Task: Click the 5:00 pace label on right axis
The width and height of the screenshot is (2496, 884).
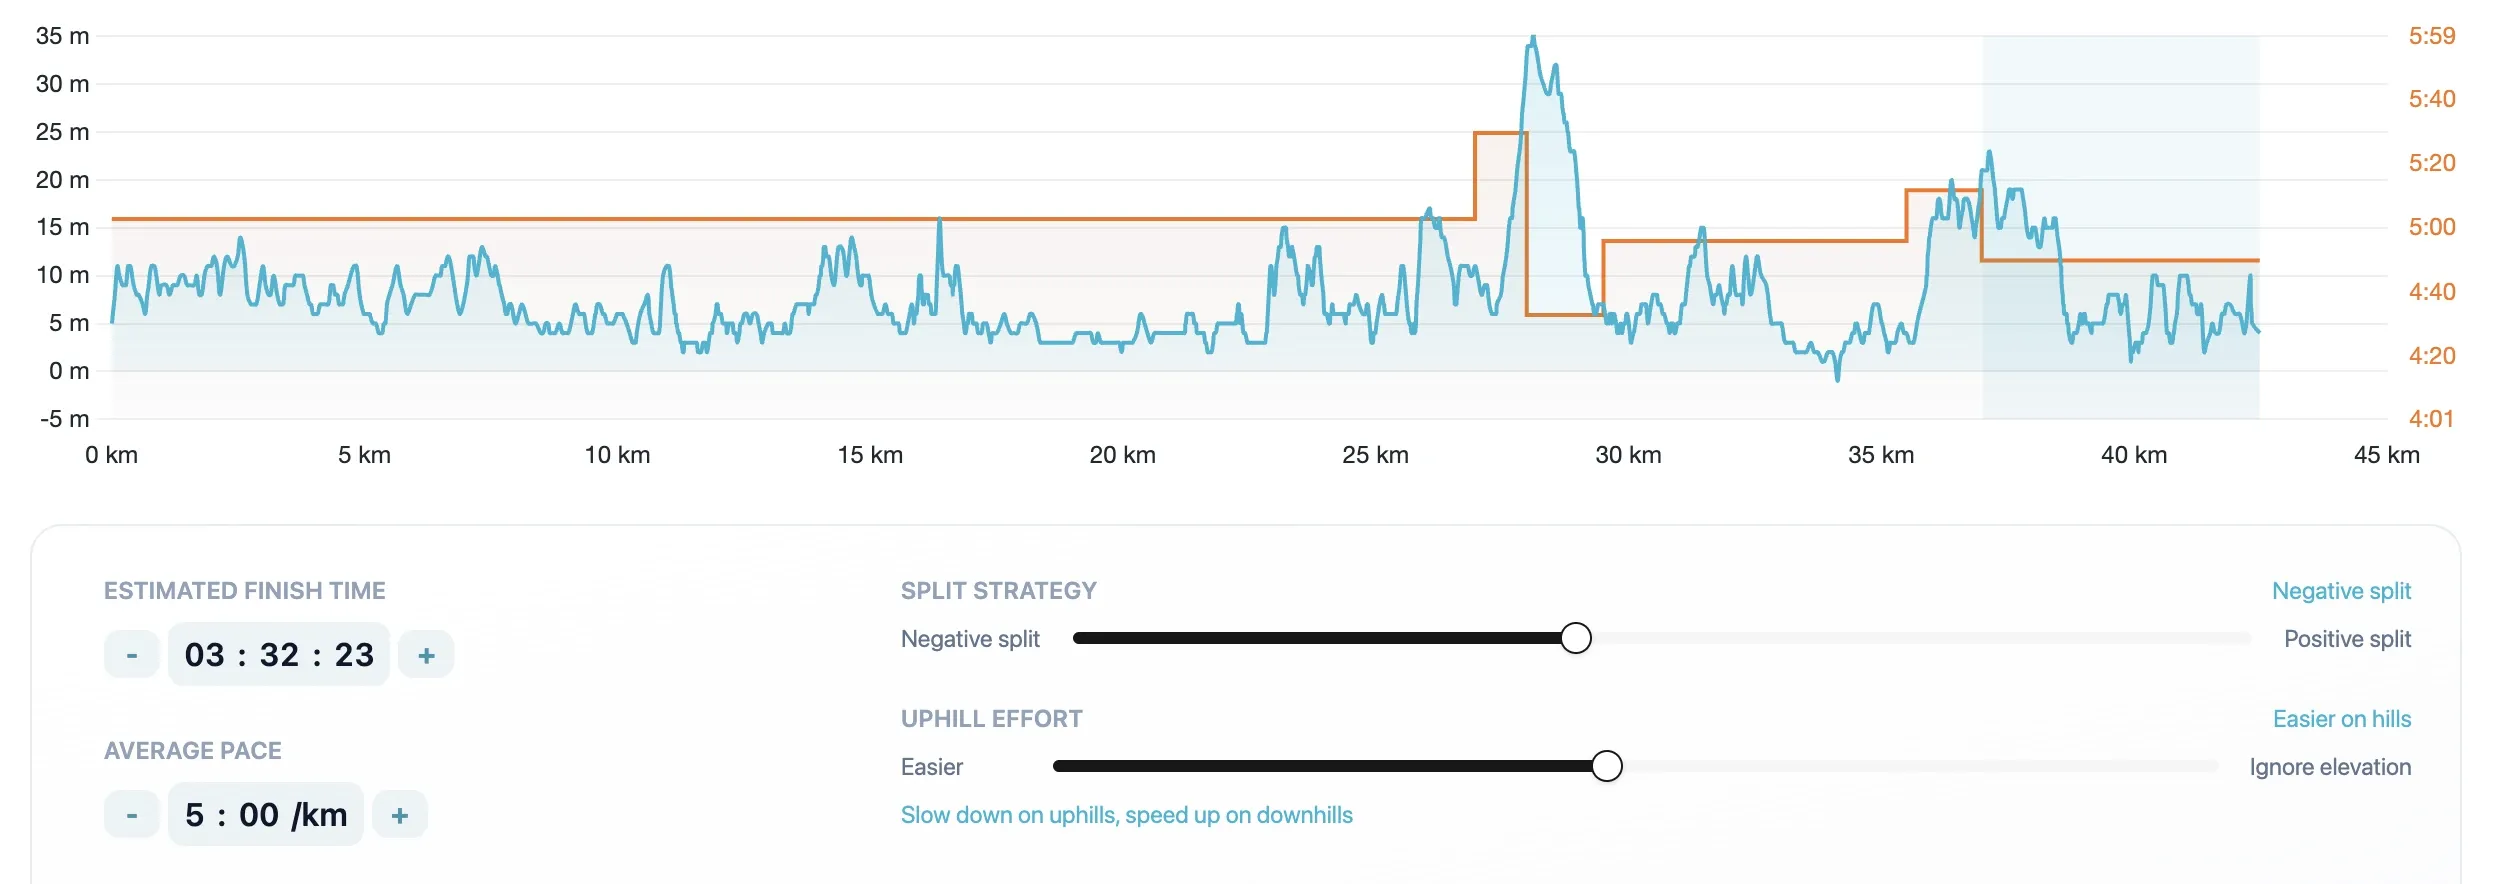Action: point(2432,227)
